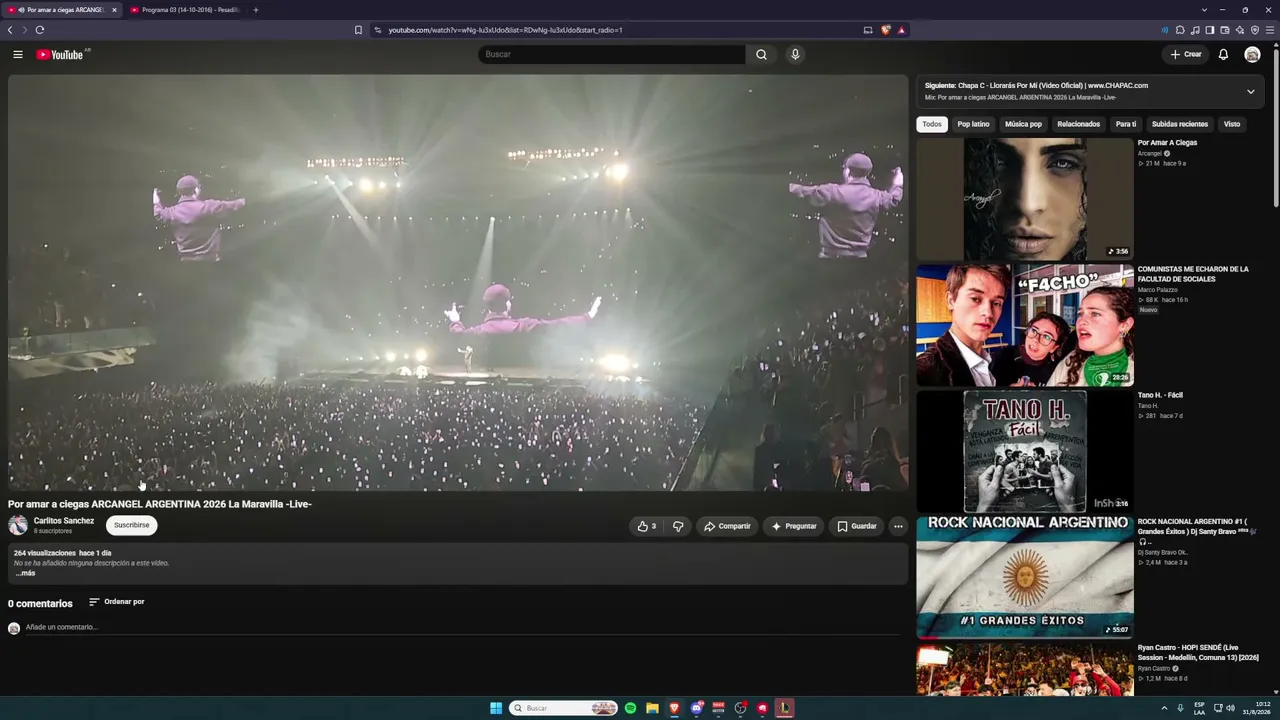Expand the Siguiente playlist panel chevron
The image size is (1280, 720).
[x=1250, y=91]
